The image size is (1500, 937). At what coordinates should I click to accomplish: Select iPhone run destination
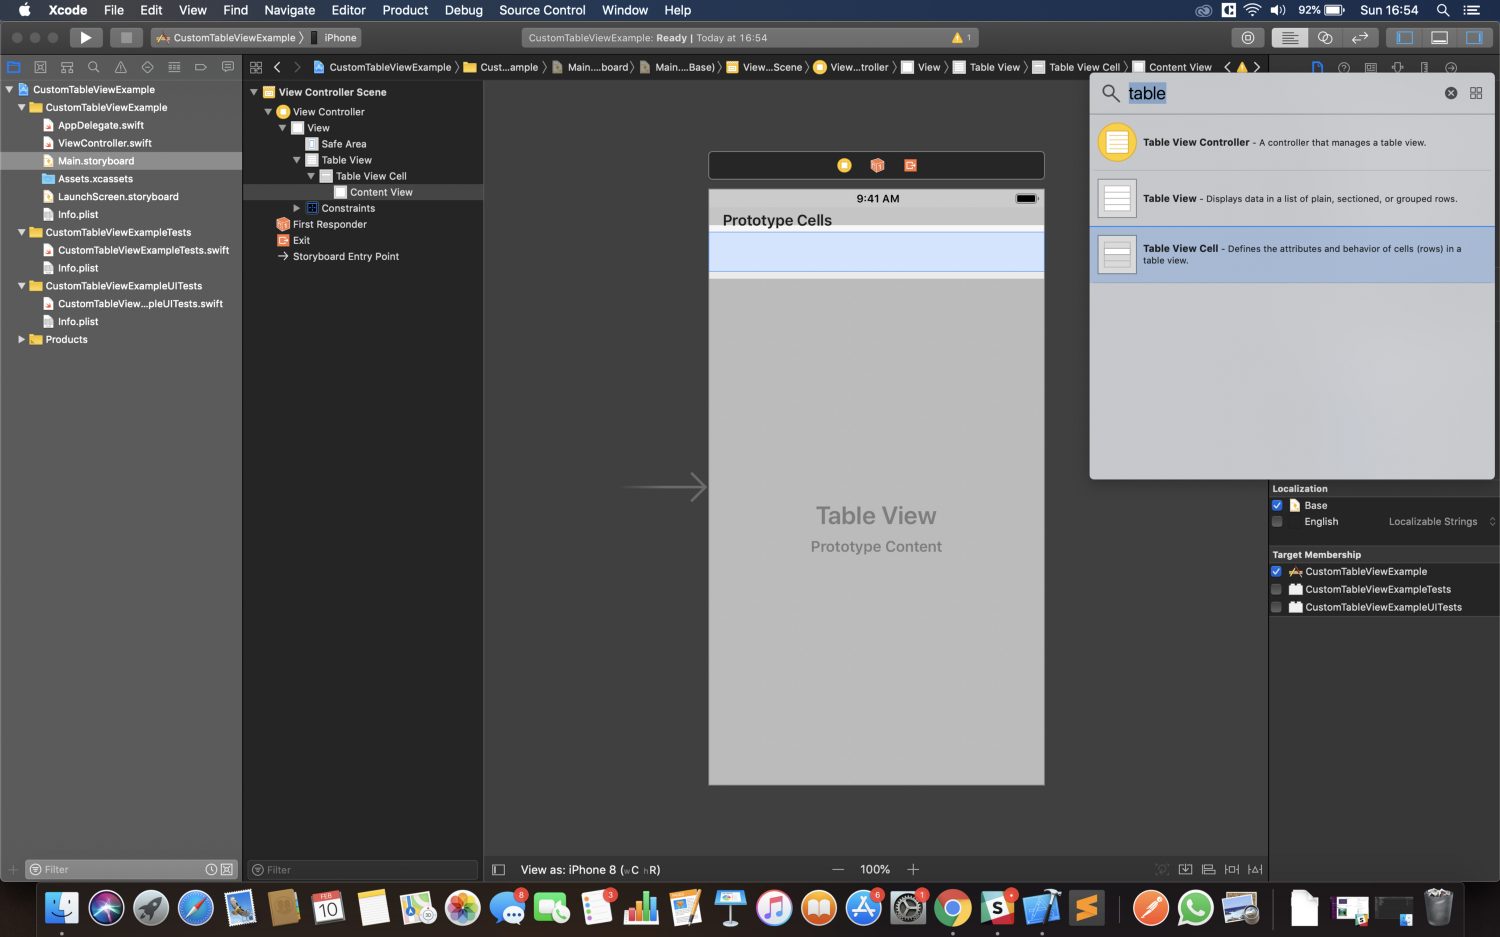point(334,38)
